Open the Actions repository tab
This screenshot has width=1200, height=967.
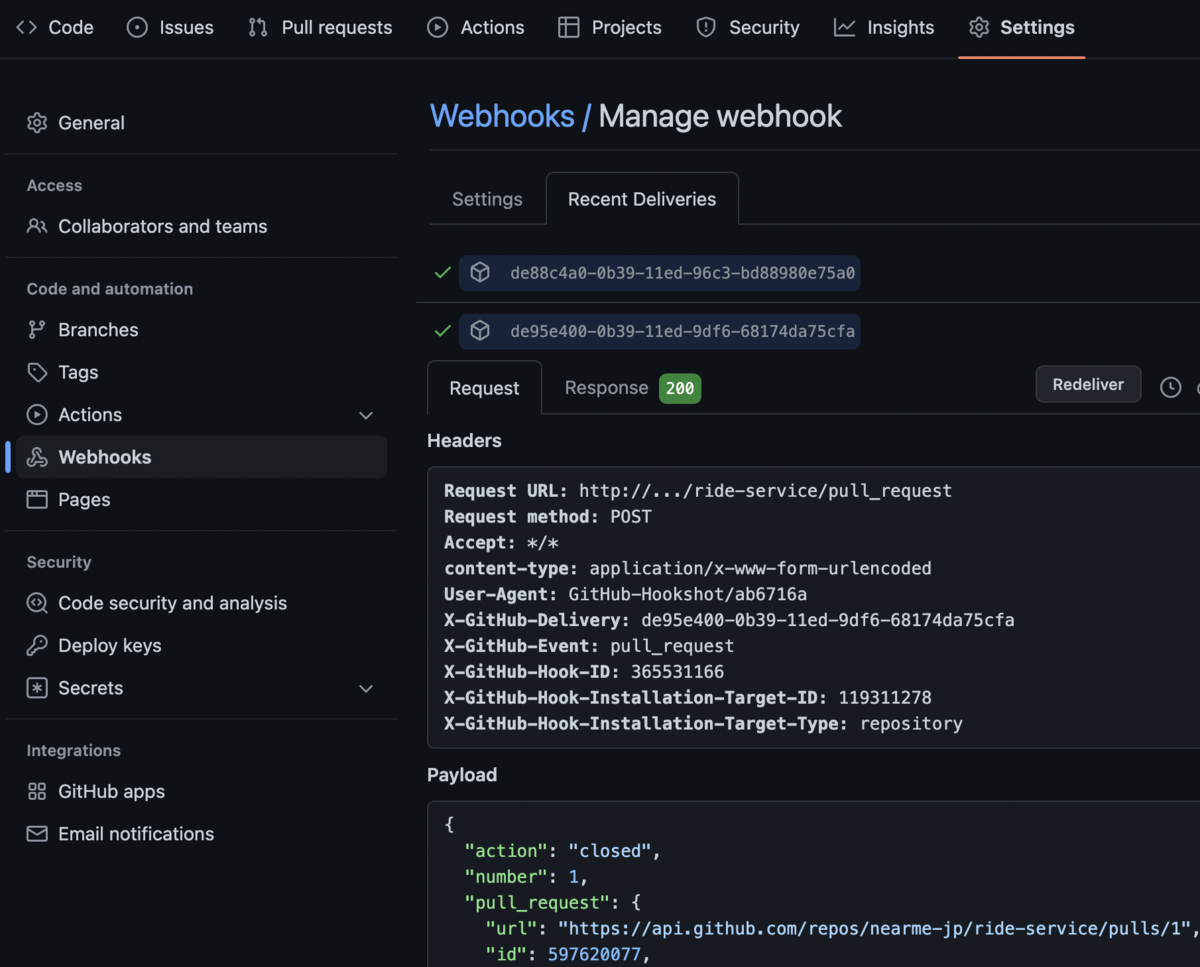(x=476, y=27)
